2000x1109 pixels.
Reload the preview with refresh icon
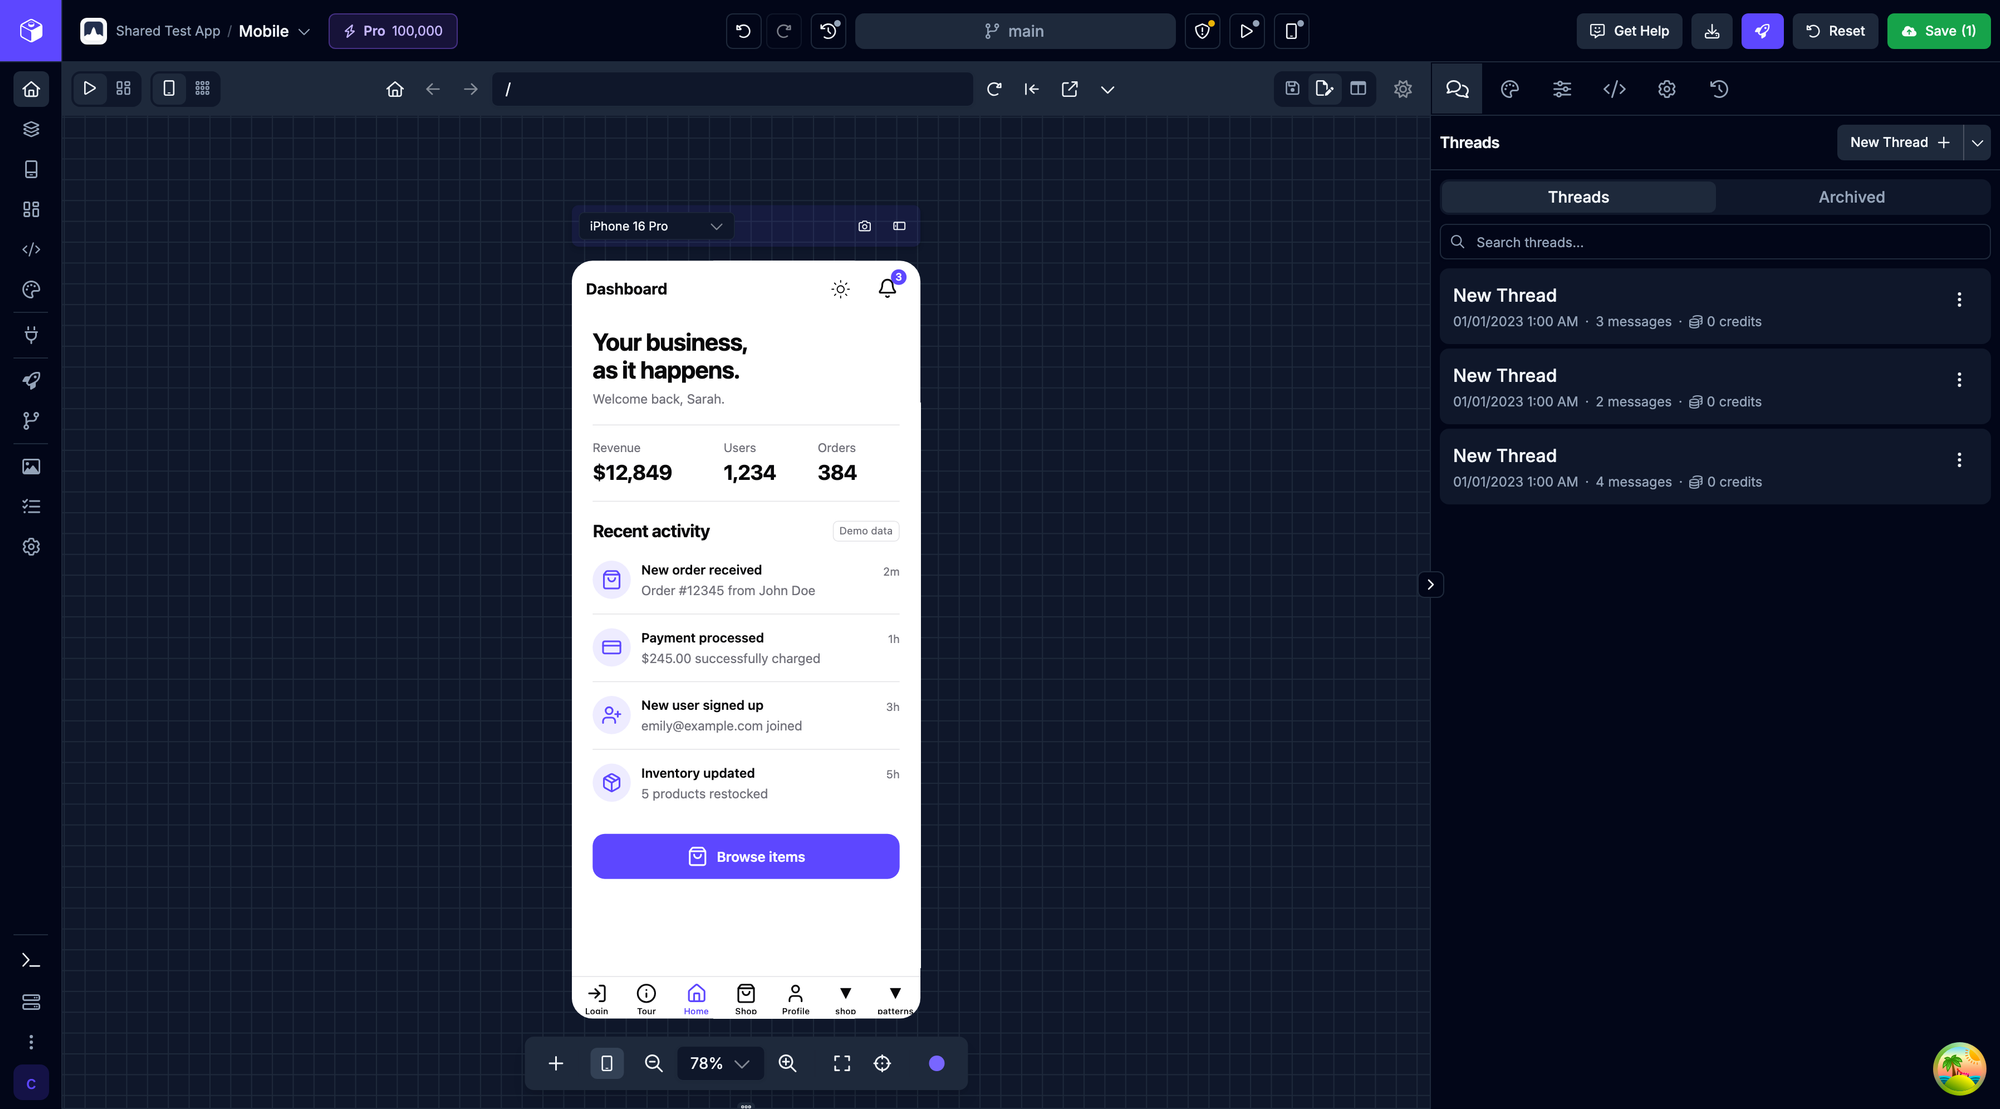(994, 89)
